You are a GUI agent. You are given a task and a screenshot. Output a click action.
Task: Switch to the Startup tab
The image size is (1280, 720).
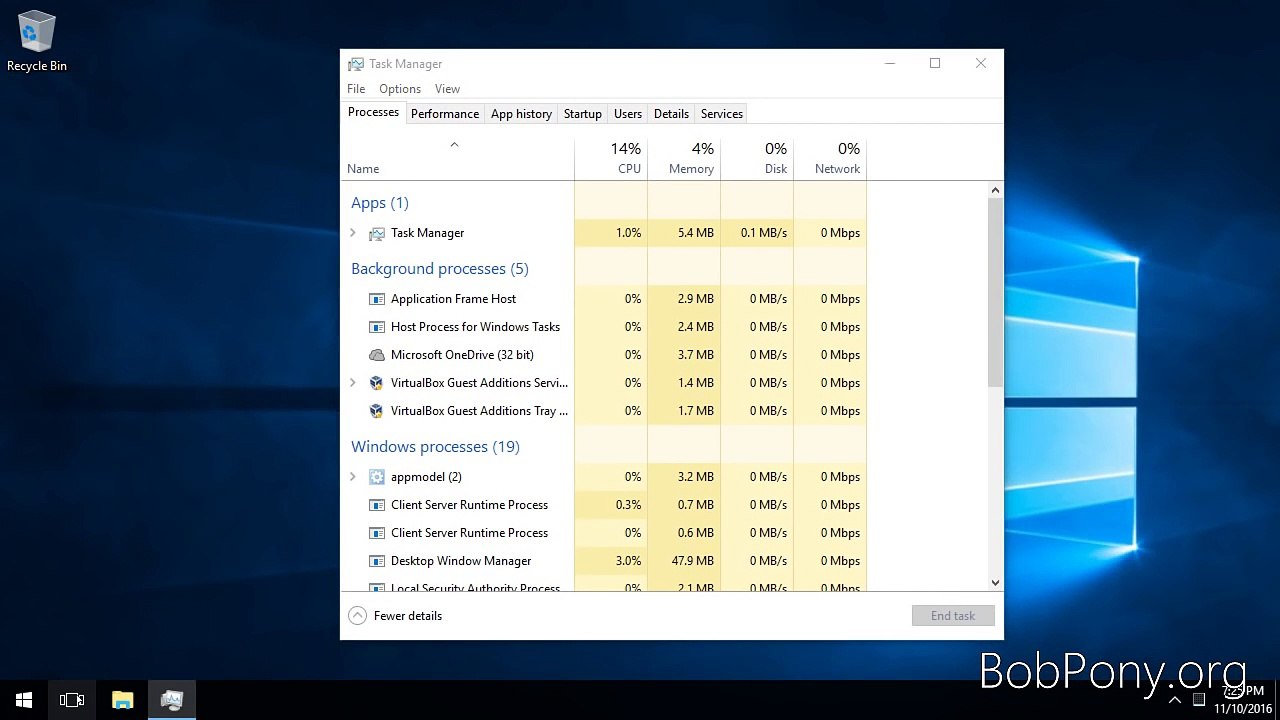click(582, 114)
